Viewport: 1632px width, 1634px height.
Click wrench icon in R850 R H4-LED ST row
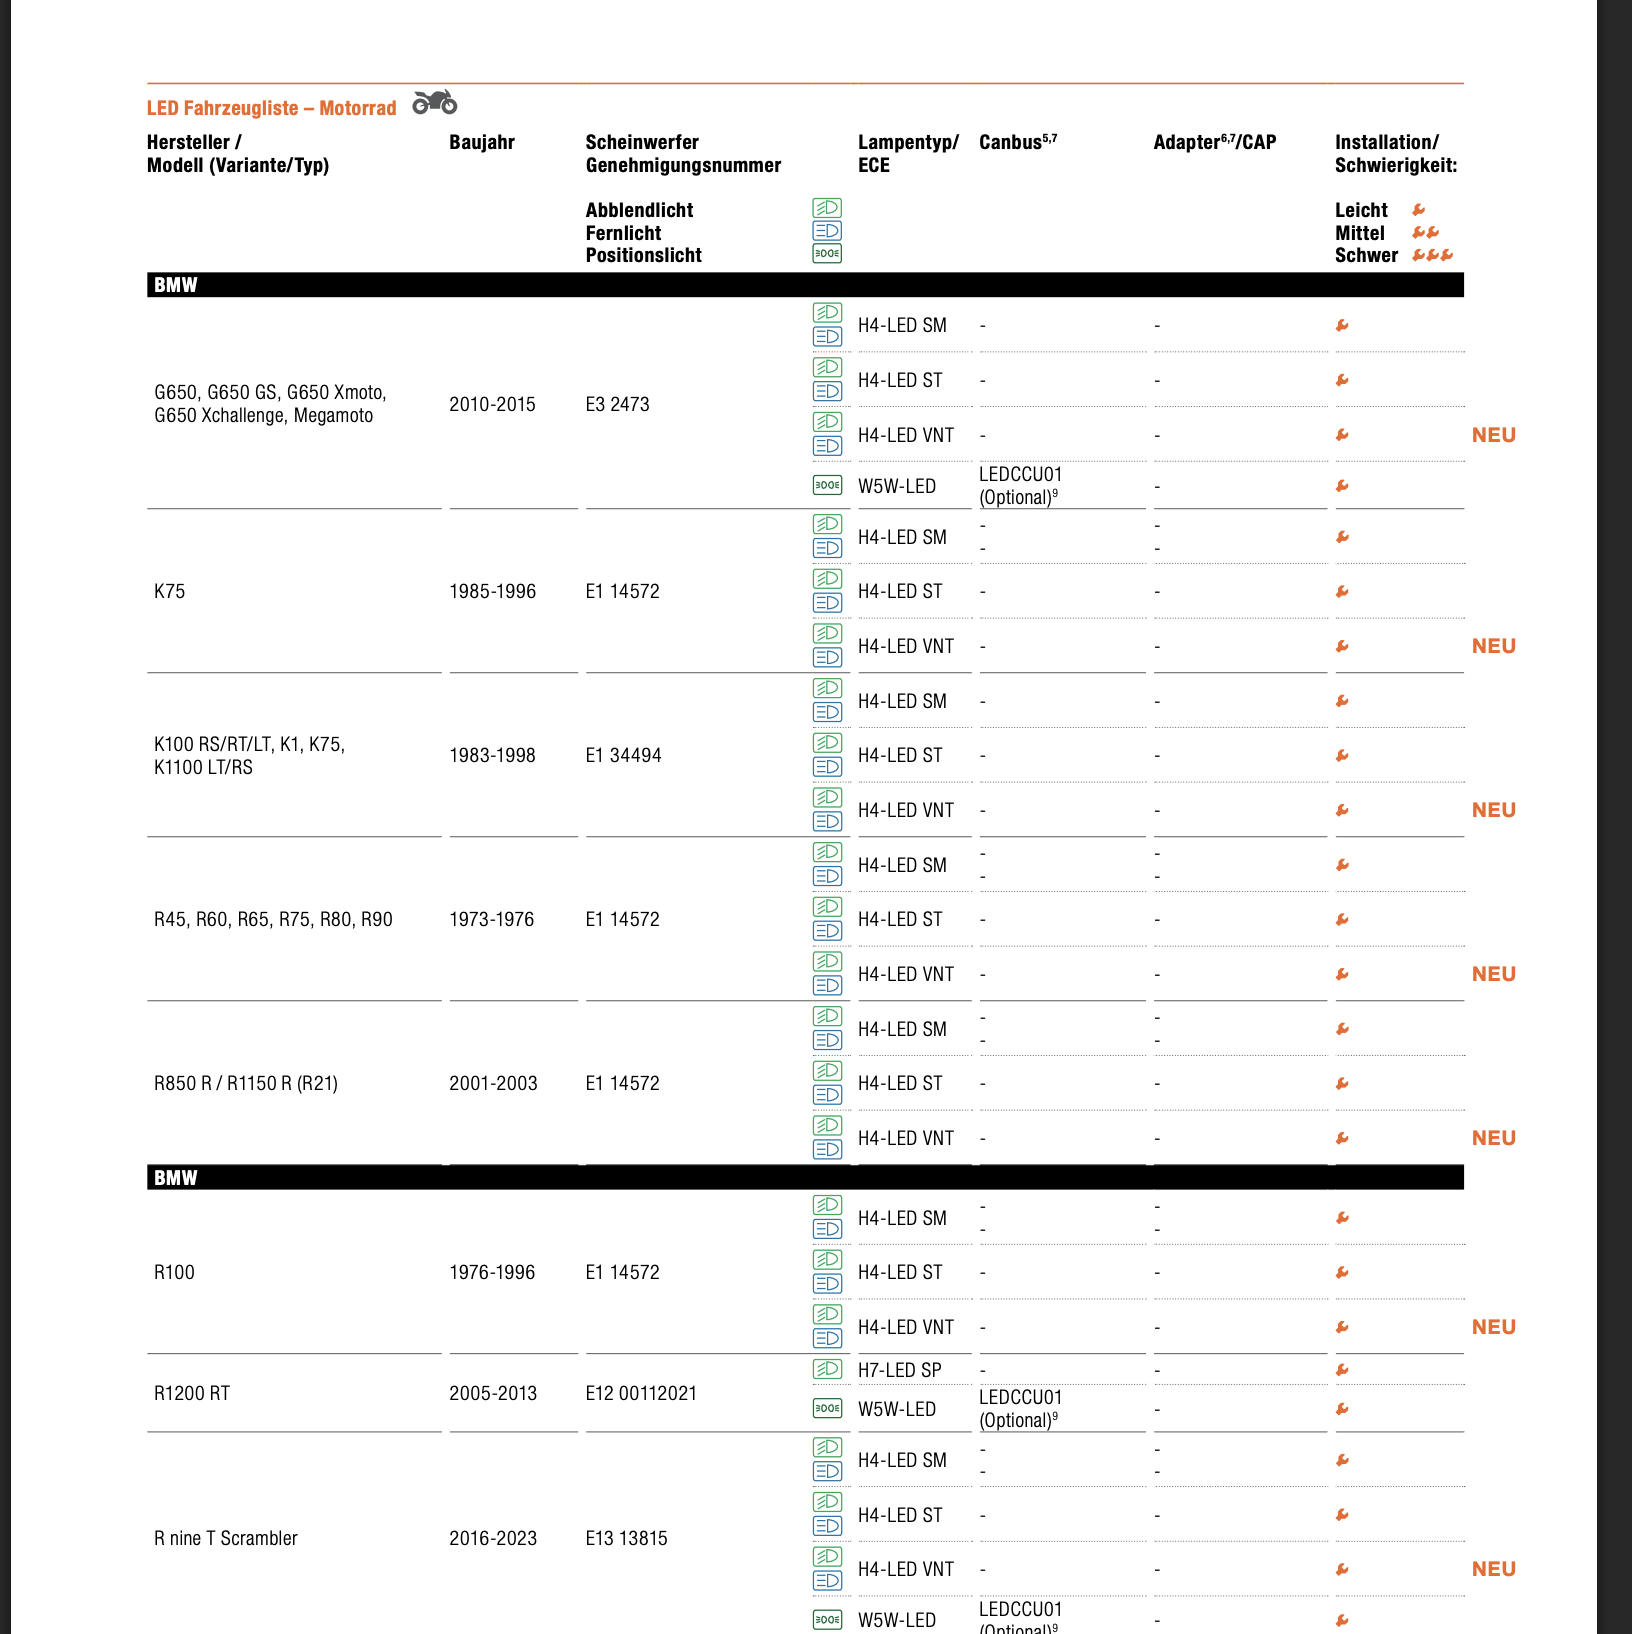pos(1342,1083)
